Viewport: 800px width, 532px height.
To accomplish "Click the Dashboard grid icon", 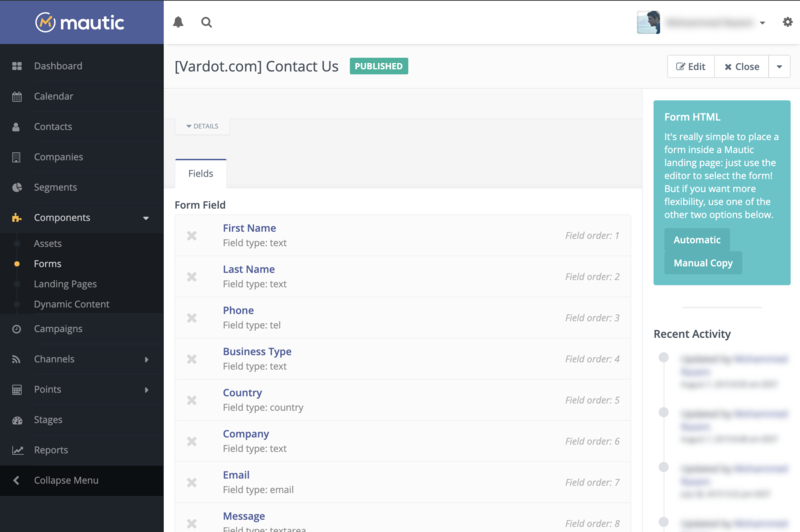I will 17,66.
